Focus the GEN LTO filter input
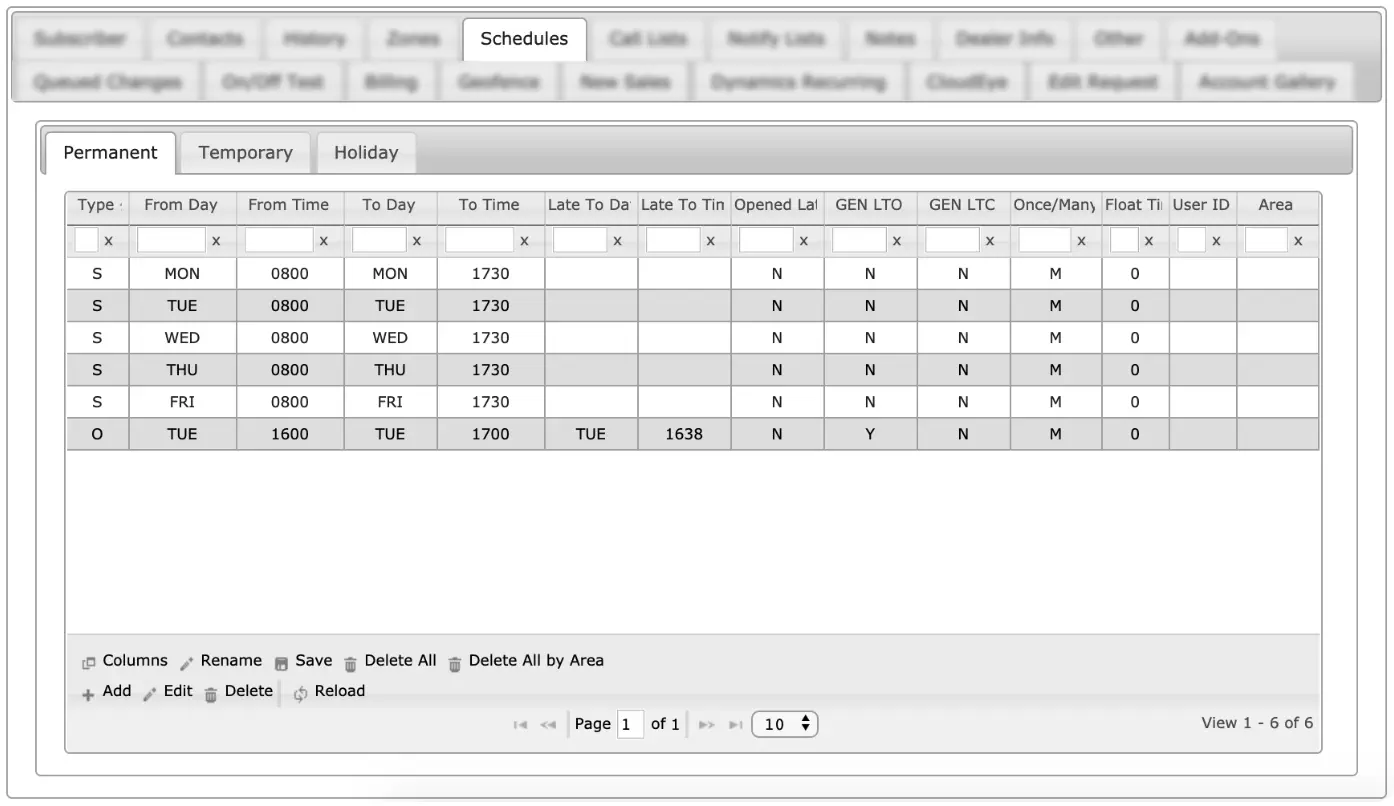 tap(858, 241)
